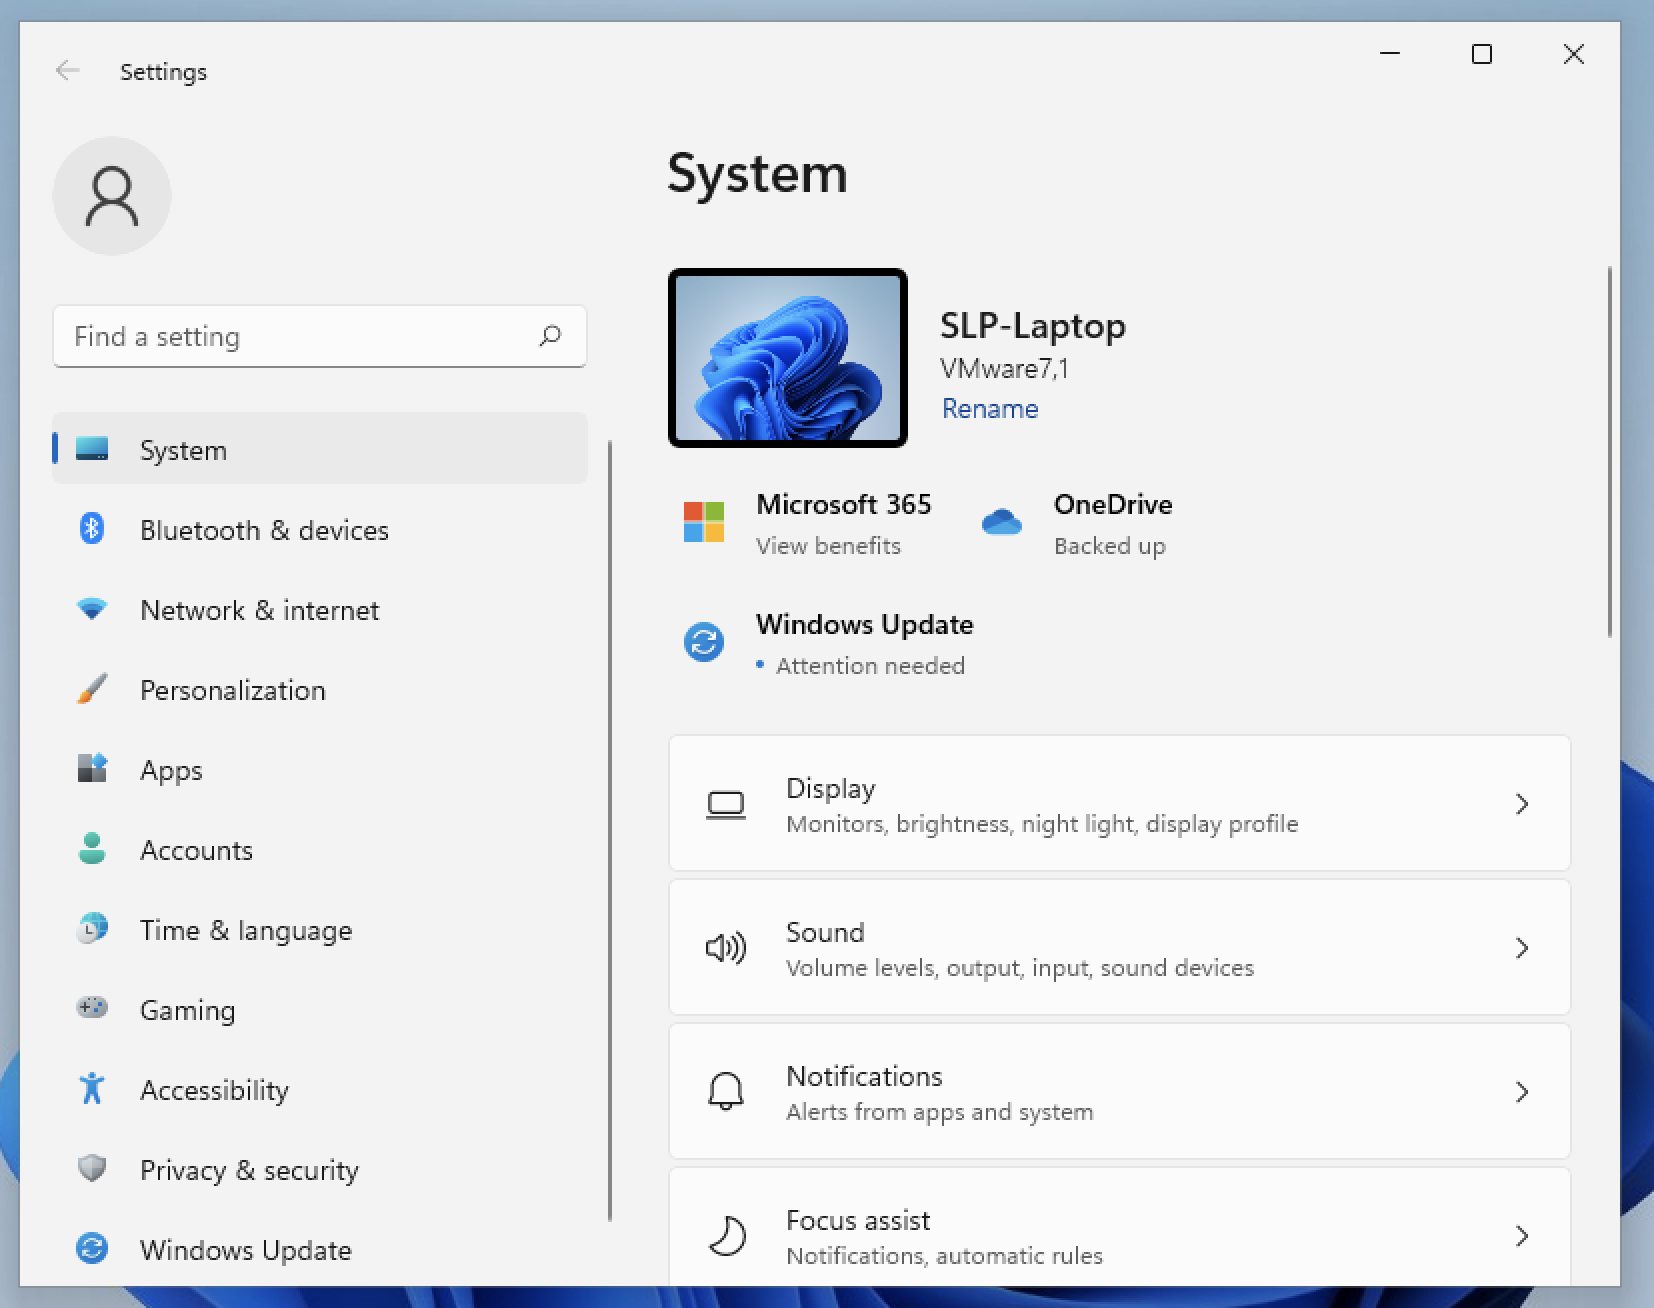
Task: Open Gaming settings category
Action: pyautogui.click(x=320, y=1009)
